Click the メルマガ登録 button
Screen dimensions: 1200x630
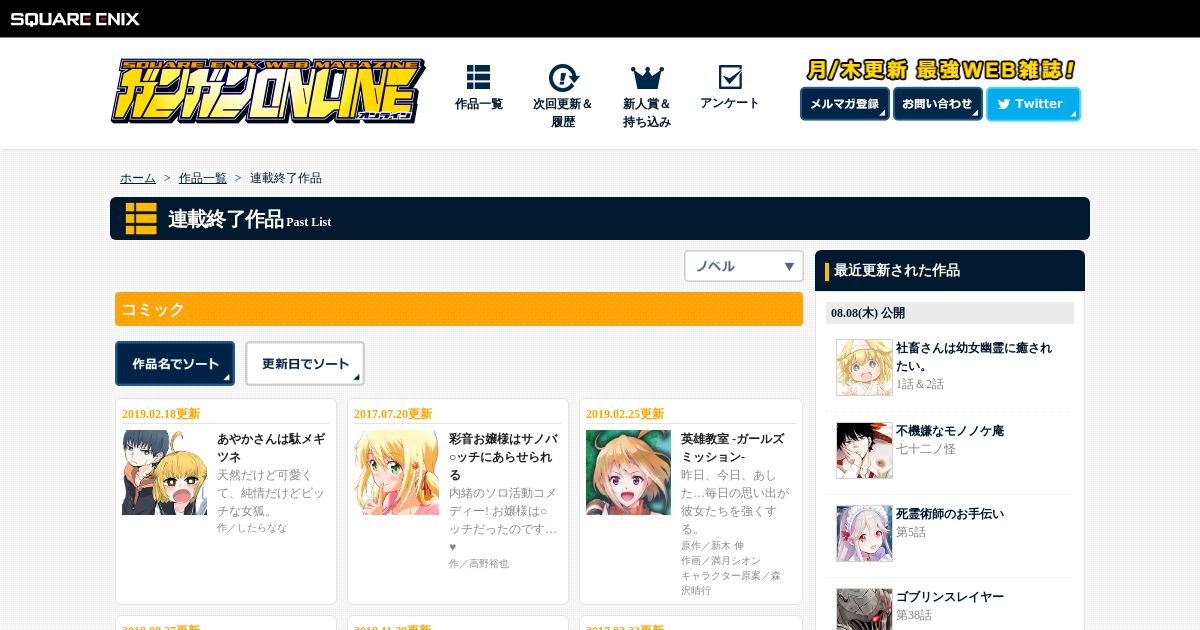click(844, 104)
